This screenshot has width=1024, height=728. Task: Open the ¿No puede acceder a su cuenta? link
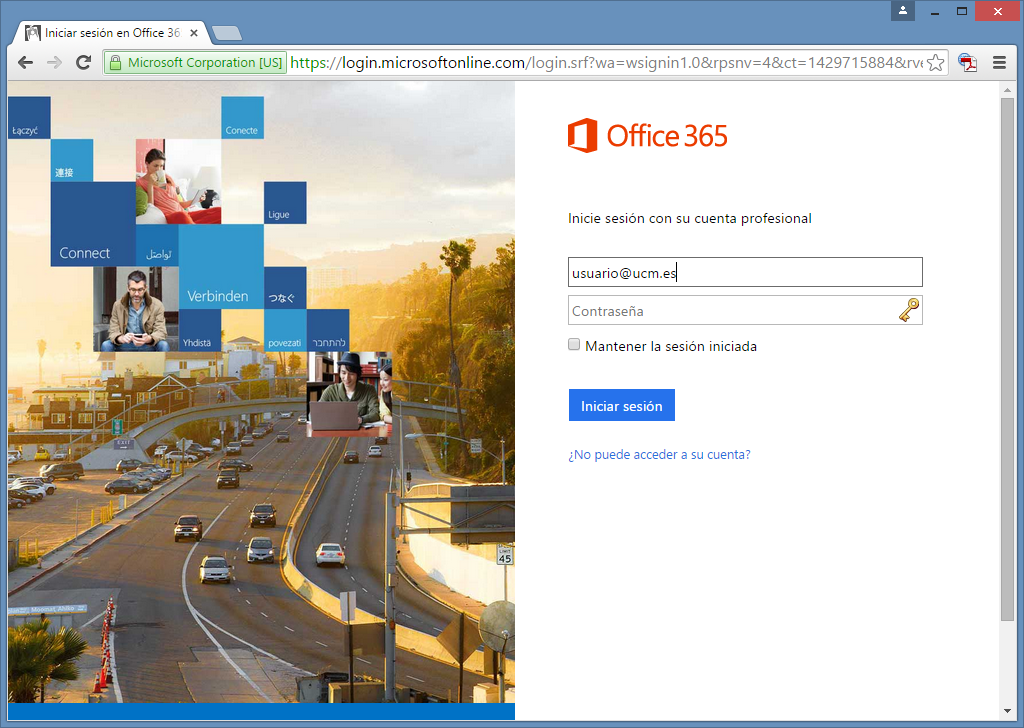click(659, 455)
